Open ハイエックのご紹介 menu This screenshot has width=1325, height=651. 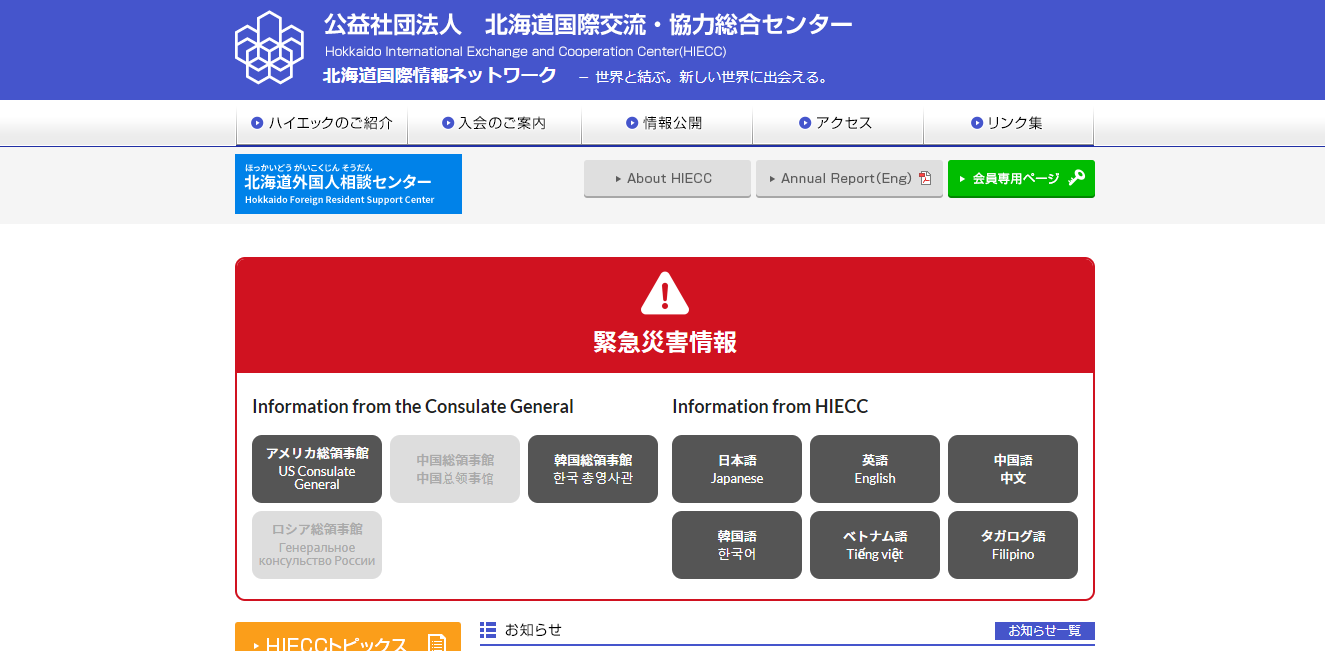pos(322,123)
